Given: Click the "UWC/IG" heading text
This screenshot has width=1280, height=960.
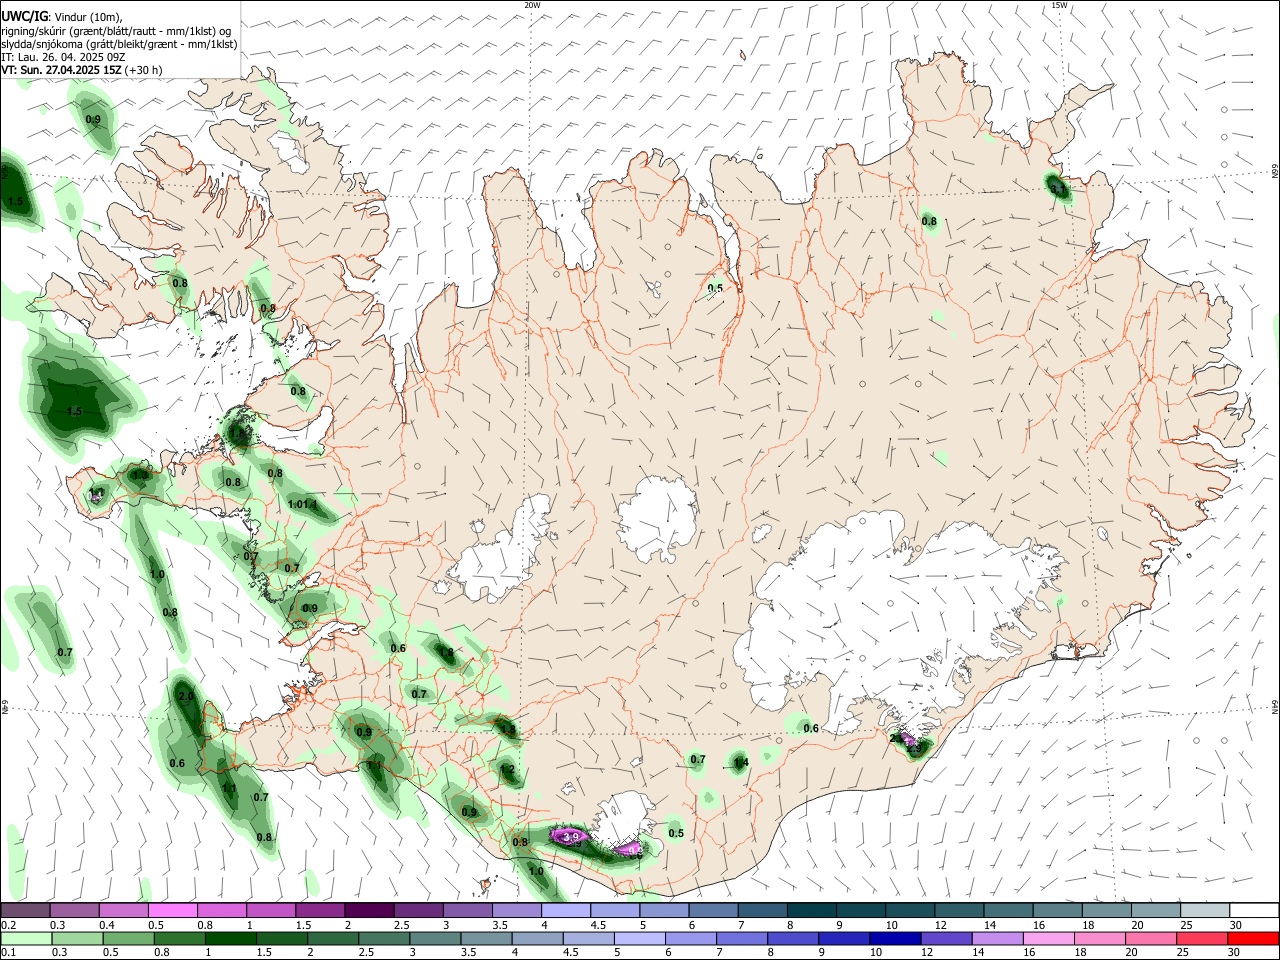Looking at the screenshot, I should tap(24, 16).
